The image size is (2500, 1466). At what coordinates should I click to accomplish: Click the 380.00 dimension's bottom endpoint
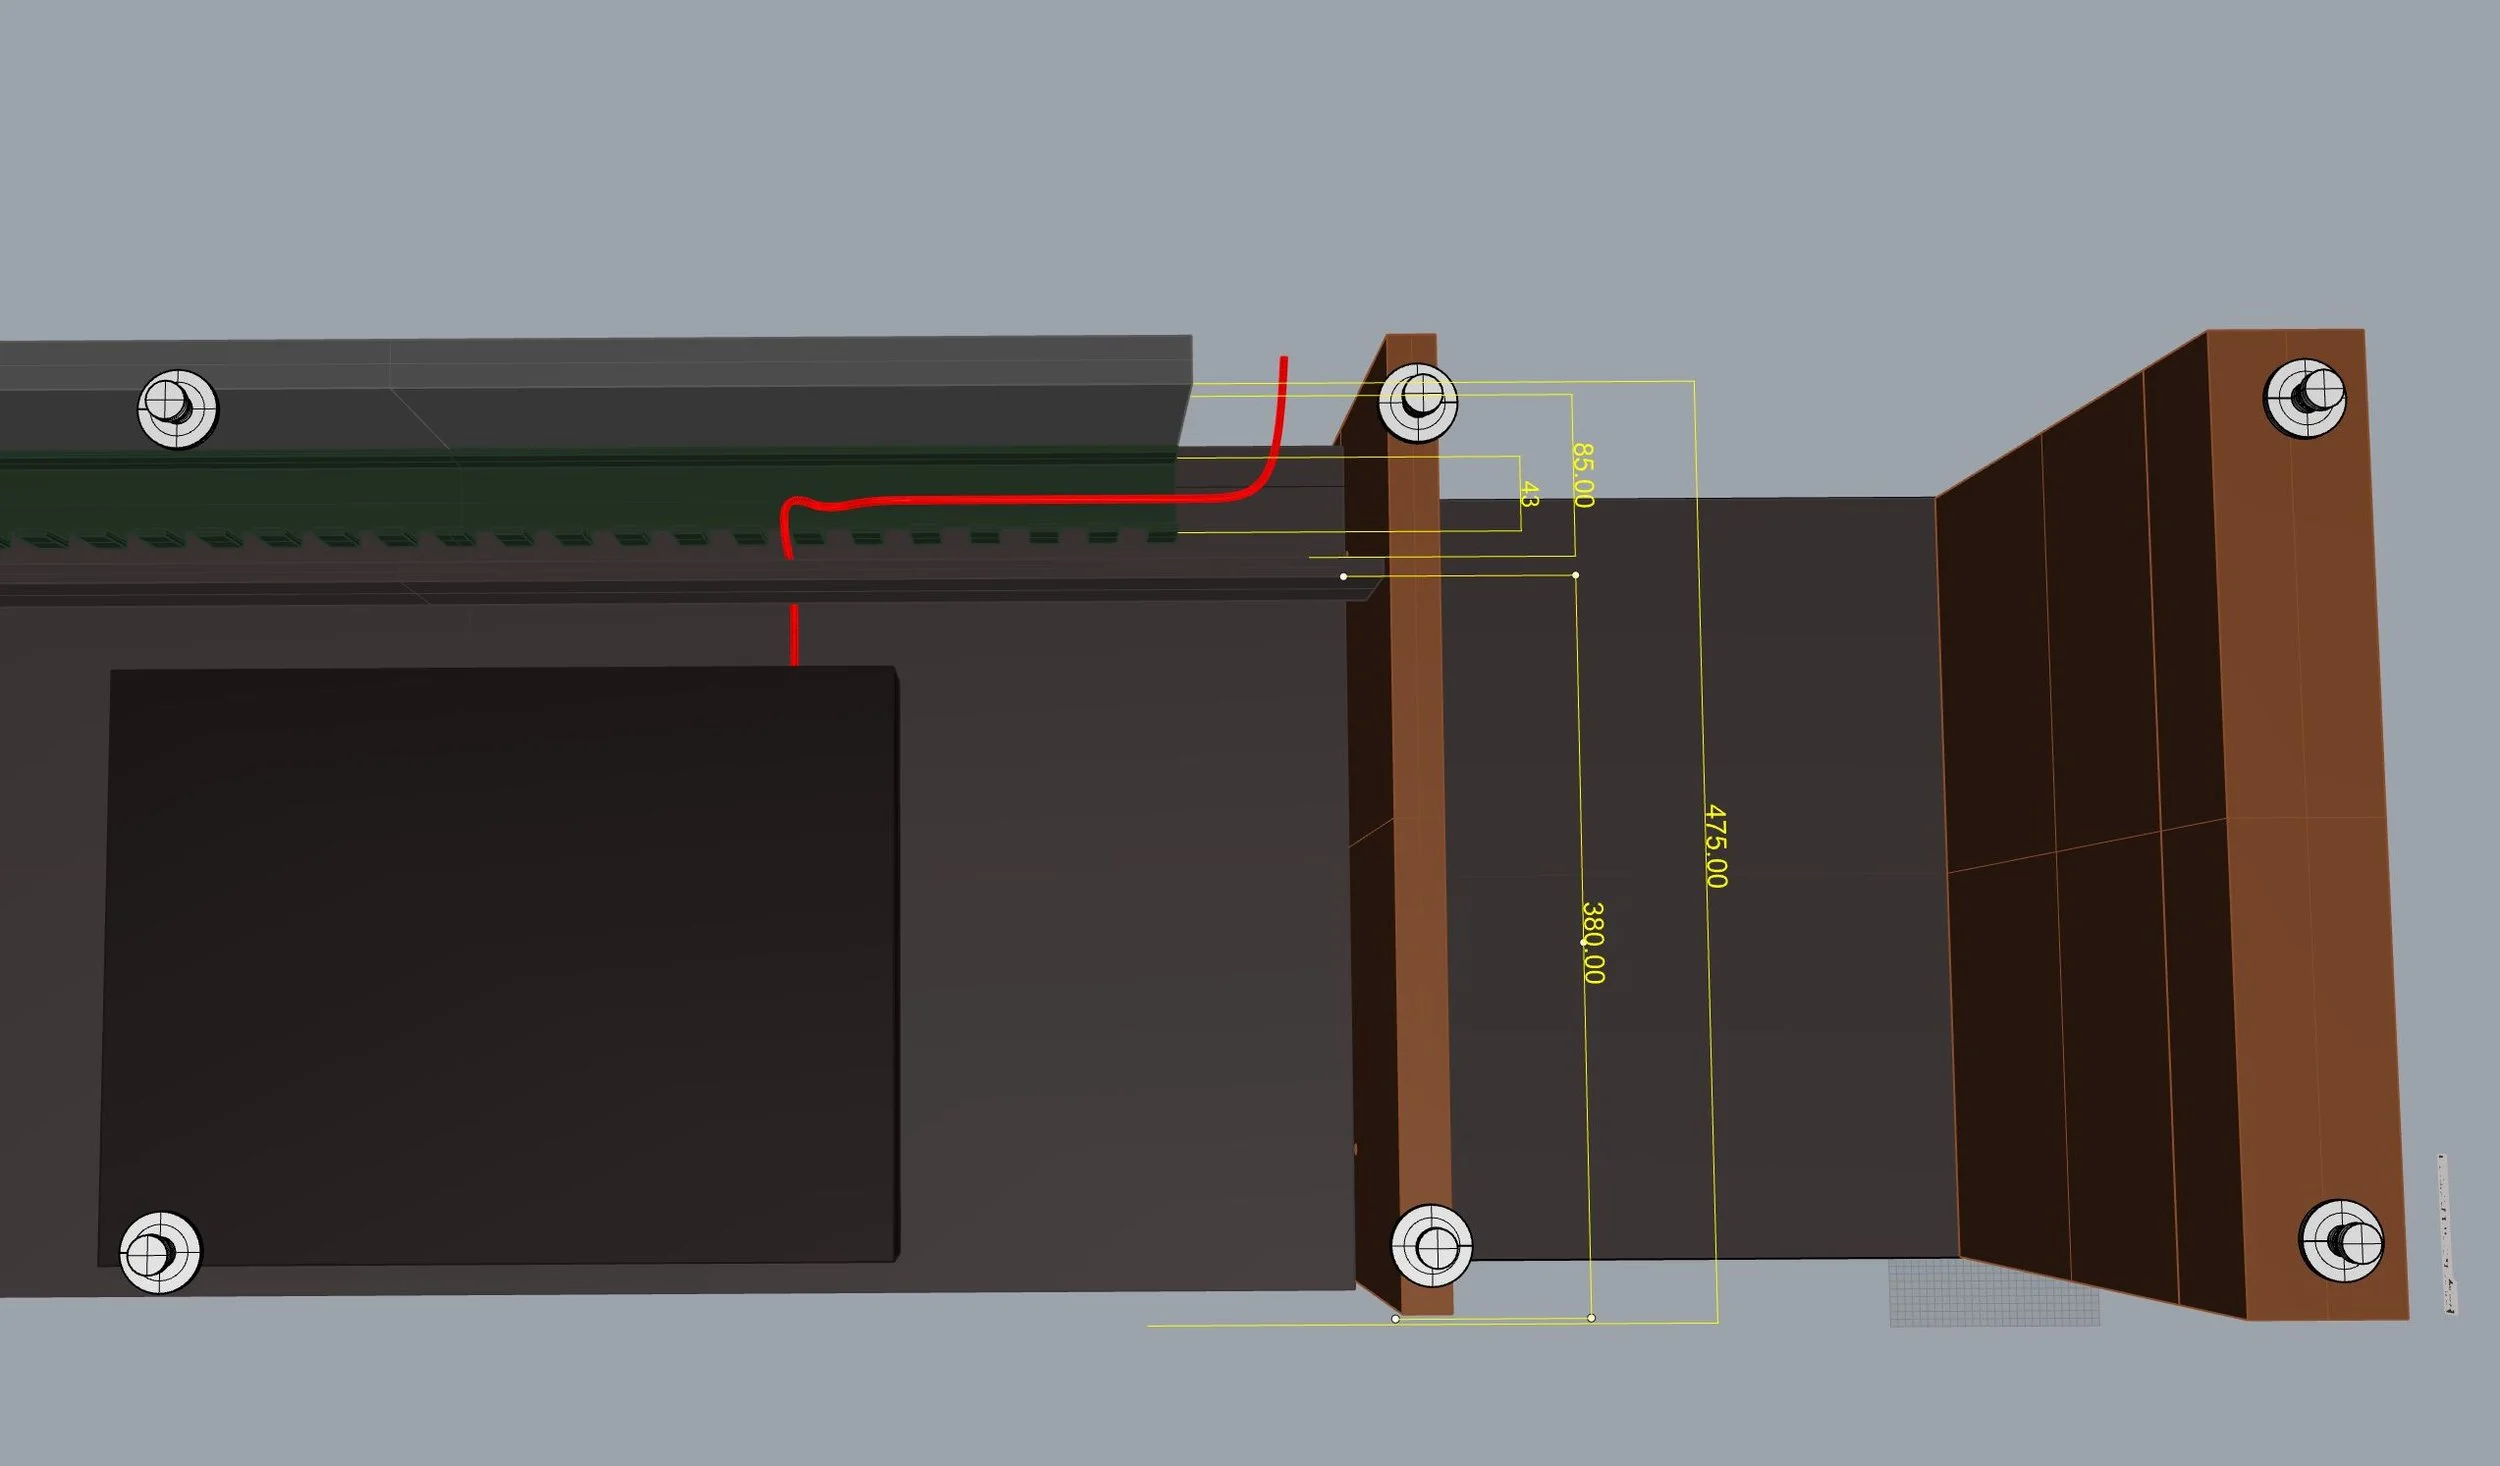click(x=1591, y=1318)
